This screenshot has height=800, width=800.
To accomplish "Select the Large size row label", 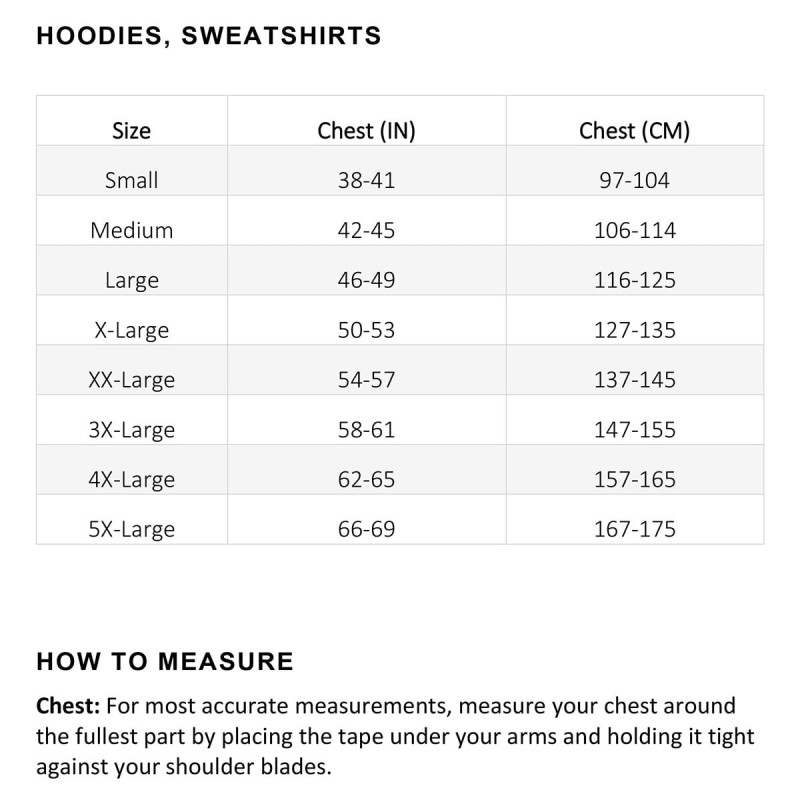I will pos(132,281).
